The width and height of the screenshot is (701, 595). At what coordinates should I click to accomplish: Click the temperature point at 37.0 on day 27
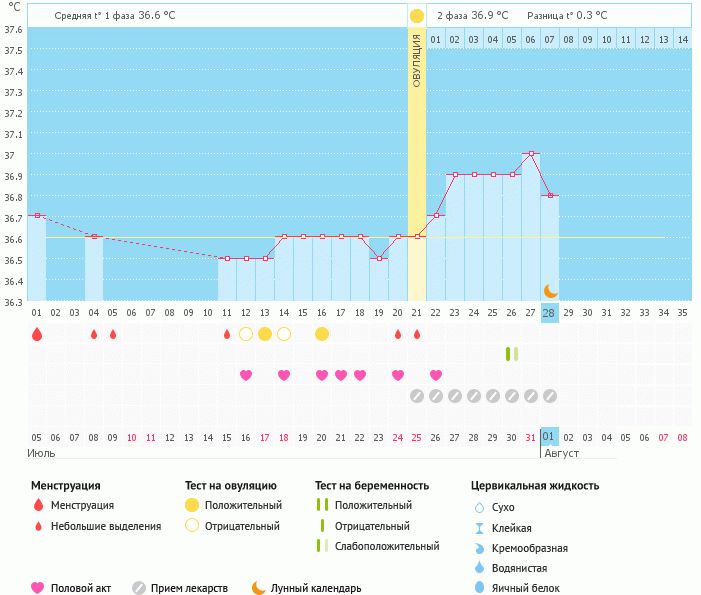point(531,154)
